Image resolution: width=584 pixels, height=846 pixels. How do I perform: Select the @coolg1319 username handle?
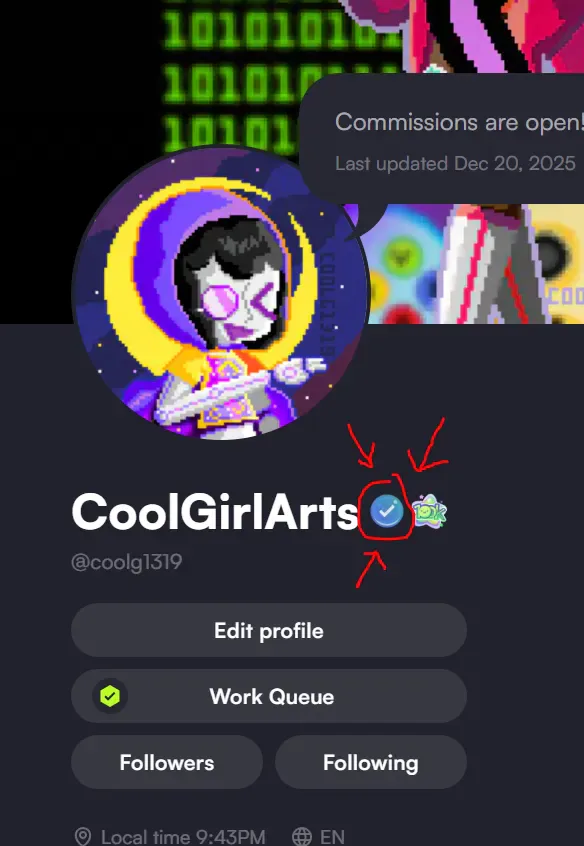(127, 562)
